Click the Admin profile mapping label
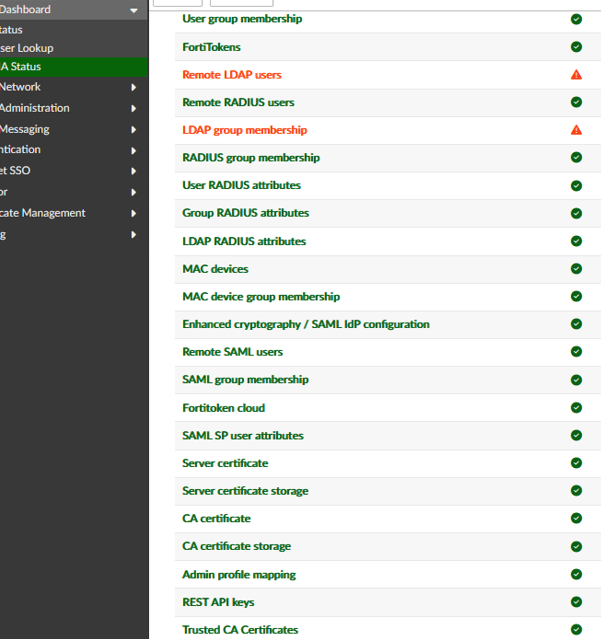 pyautogui.click(x=239, y=575)
